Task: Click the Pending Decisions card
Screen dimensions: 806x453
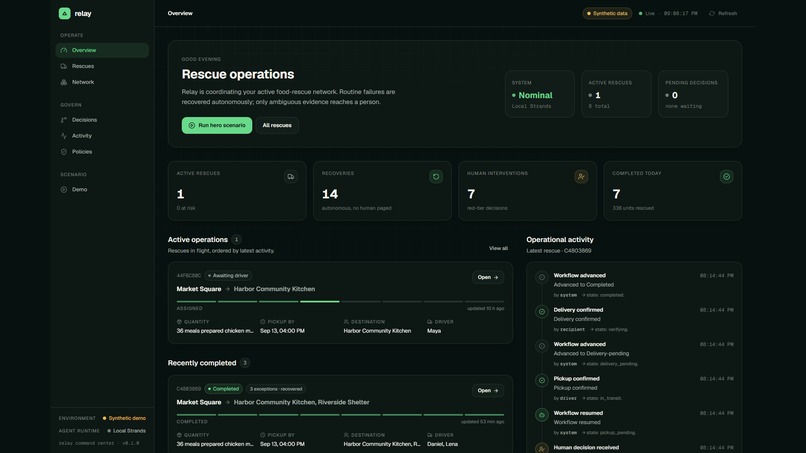Action: click(693, 94)
